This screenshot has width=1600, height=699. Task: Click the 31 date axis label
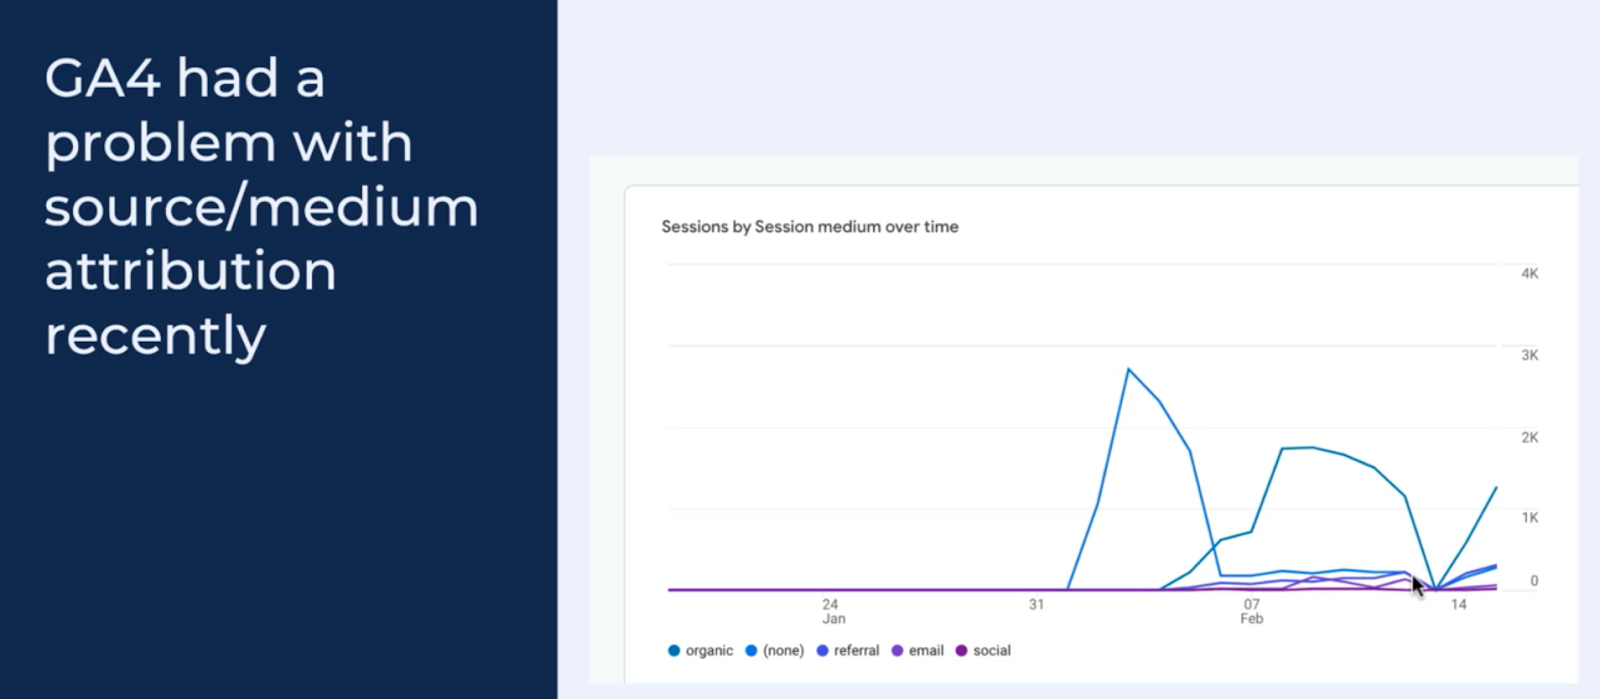coord(1036,604)
